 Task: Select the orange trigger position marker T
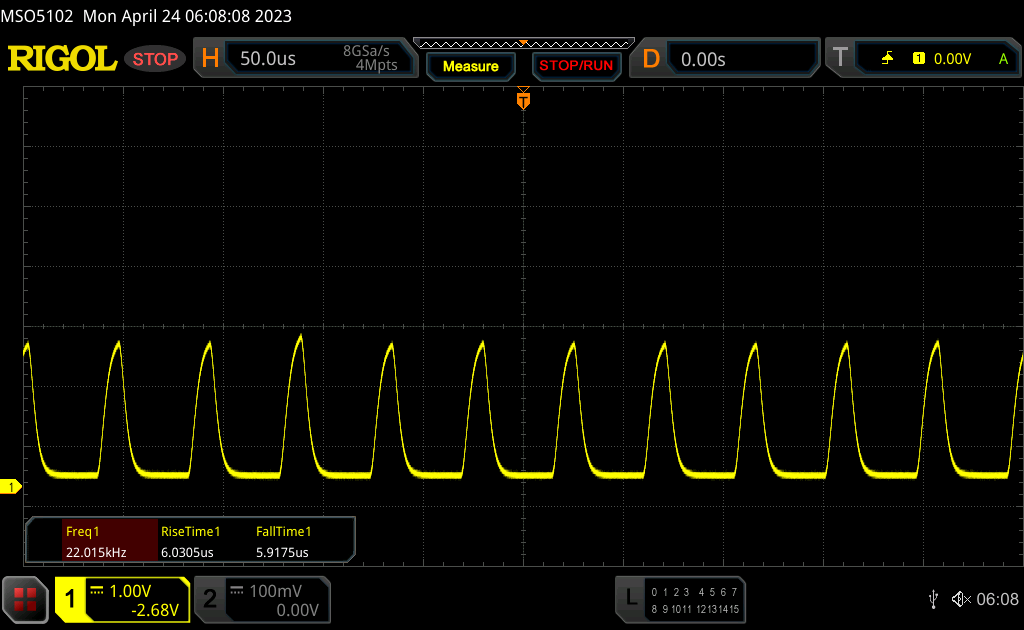pos(523,100)
